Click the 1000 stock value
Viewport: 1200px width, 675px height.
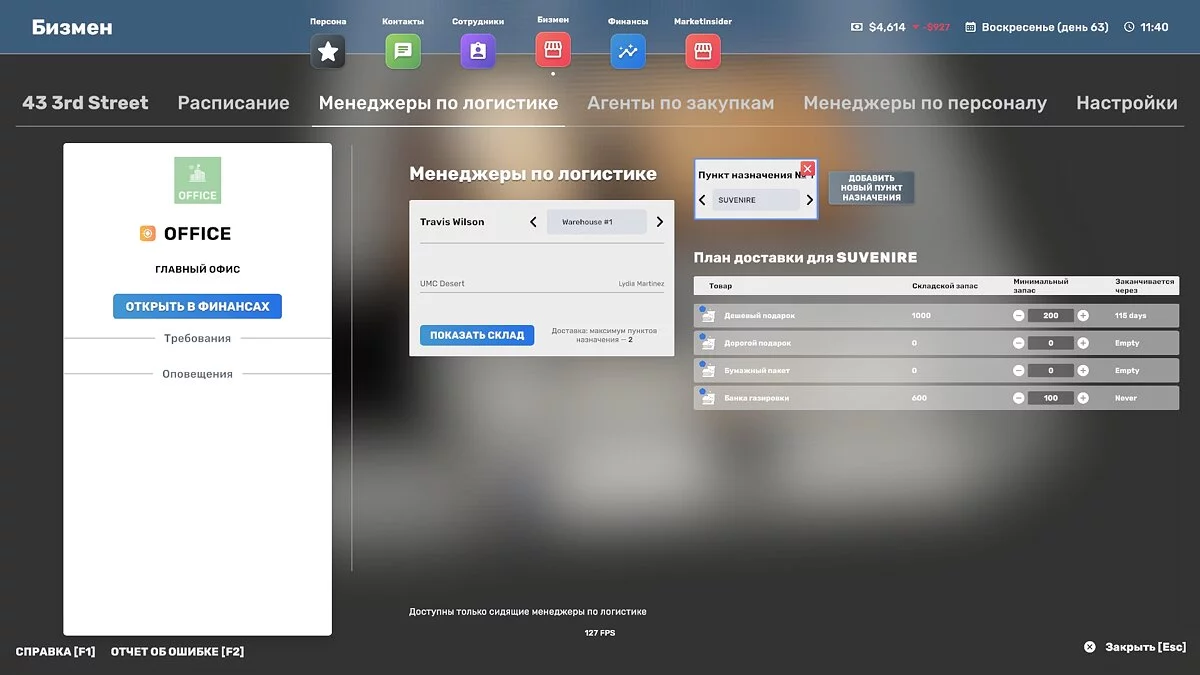(921, 316)
